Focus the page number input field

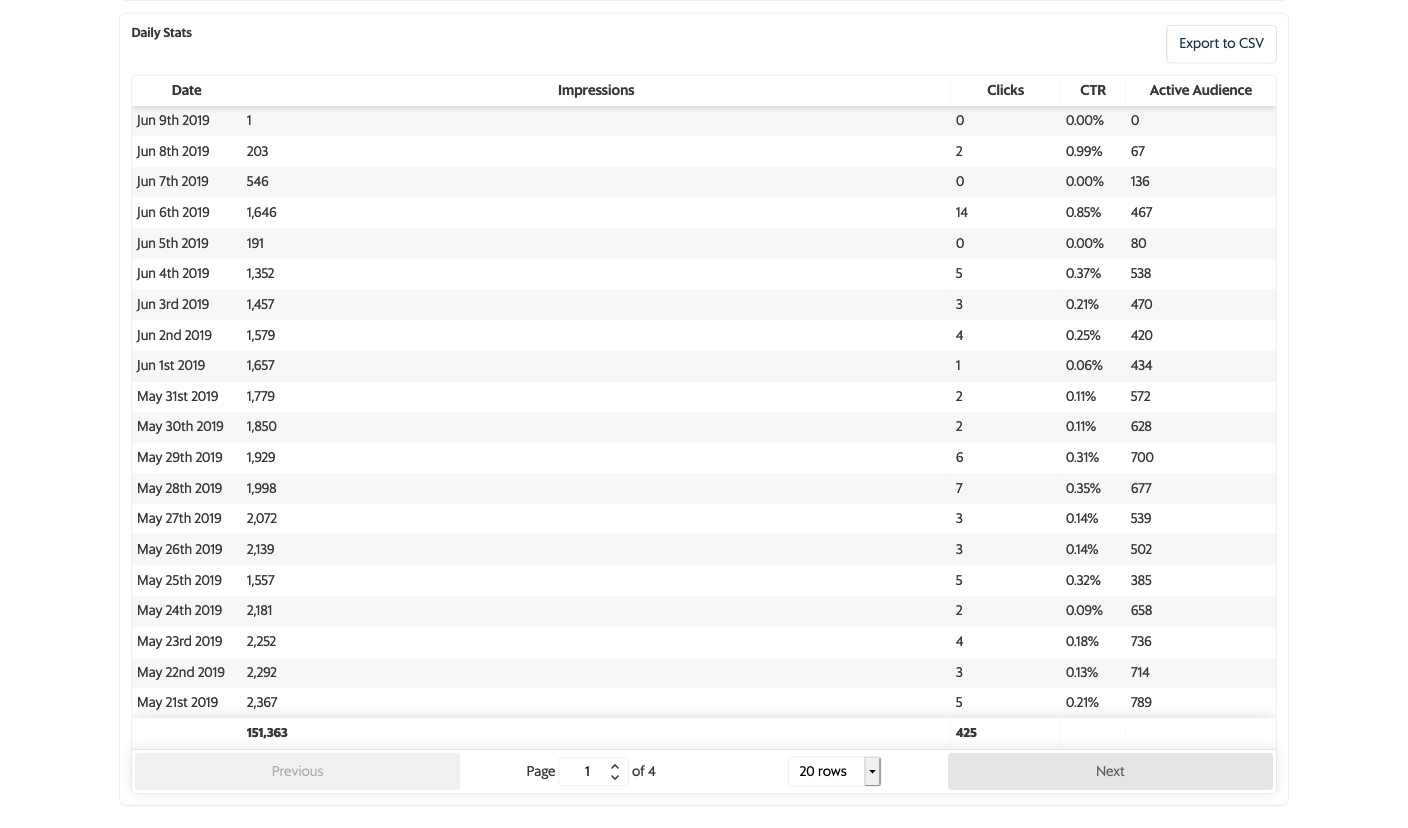tap(588, 771)
